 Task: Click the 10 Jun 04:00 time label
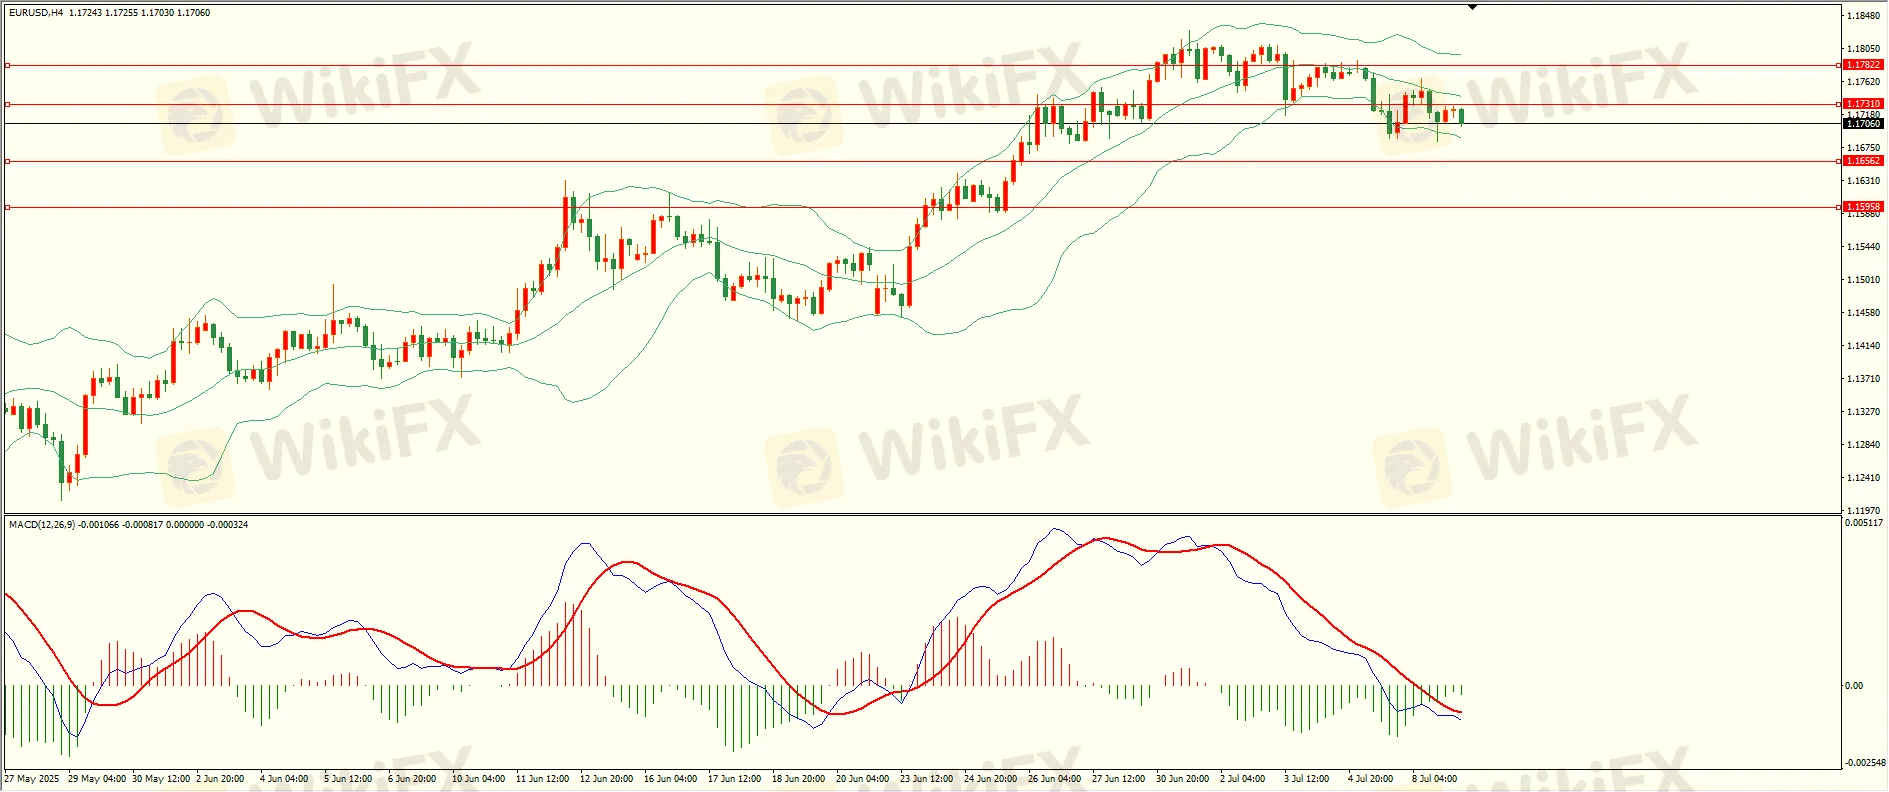479,779
